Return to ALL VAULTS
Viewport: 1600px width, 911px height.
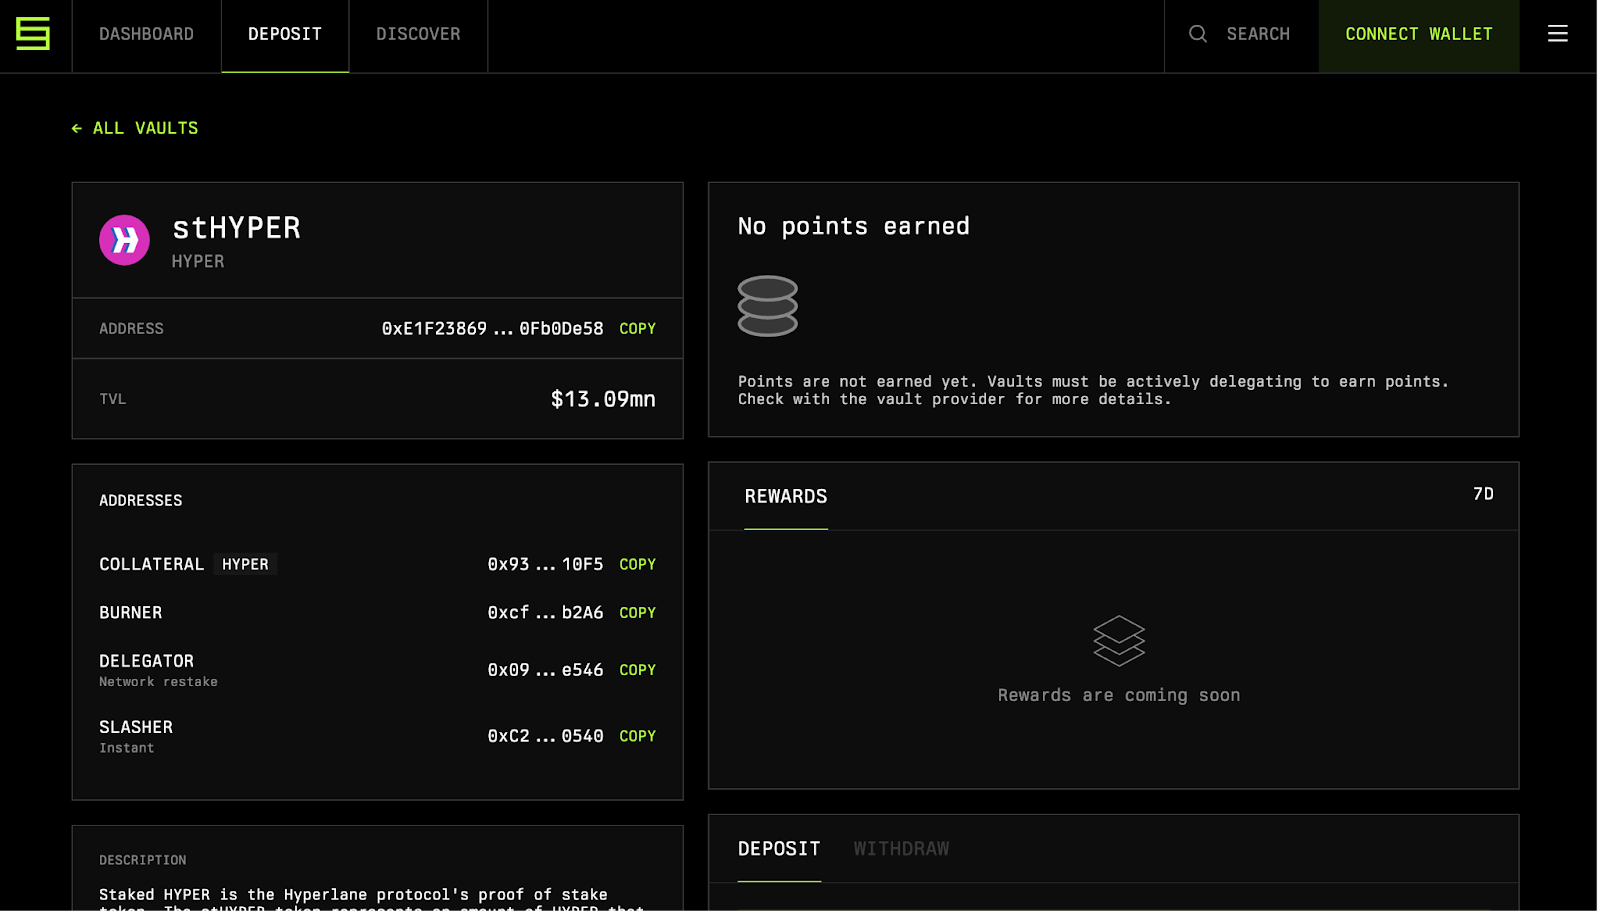click(x=145, y=128)
